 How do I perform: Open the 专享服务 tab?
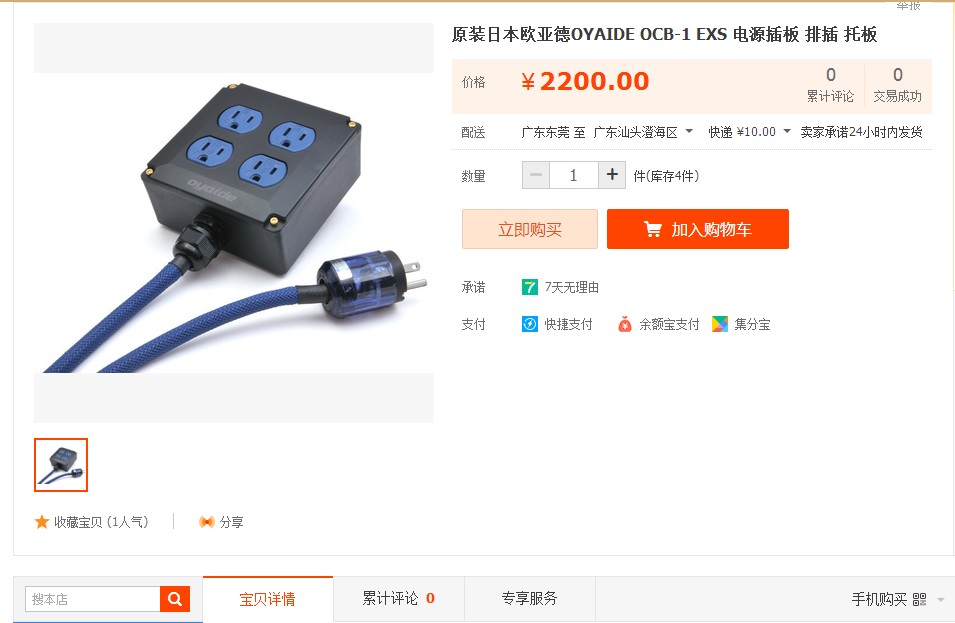click(530, 599)
